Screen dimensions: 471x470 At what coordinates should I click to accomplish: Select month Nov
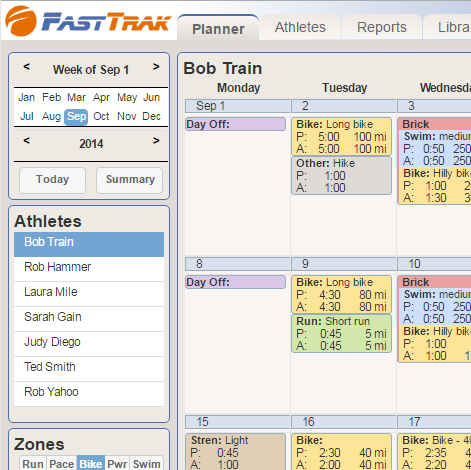click(x=127, y=116)
